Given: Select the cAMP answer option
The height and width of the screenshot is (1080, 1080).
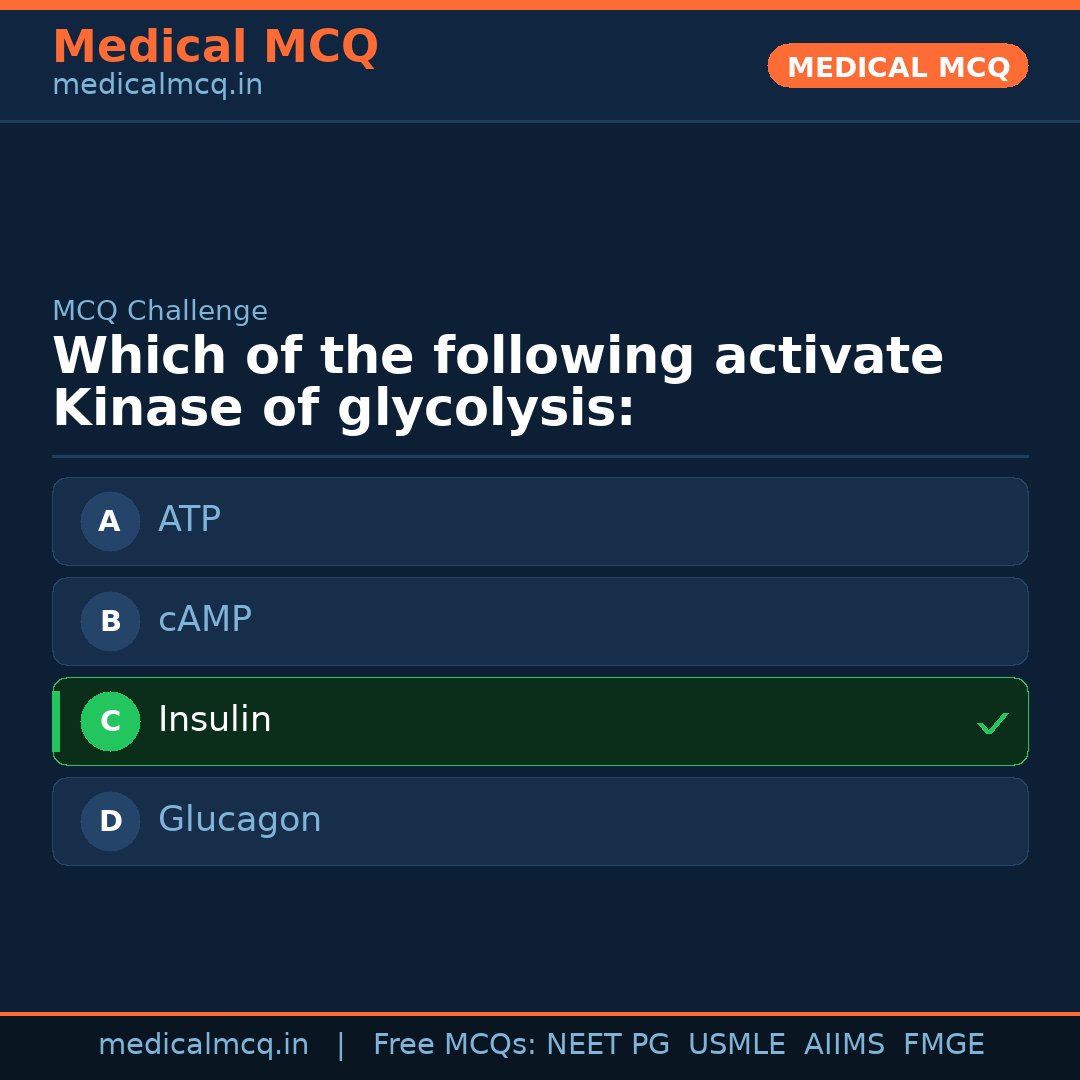Looking at the screenshot, I should click(540, 621).
